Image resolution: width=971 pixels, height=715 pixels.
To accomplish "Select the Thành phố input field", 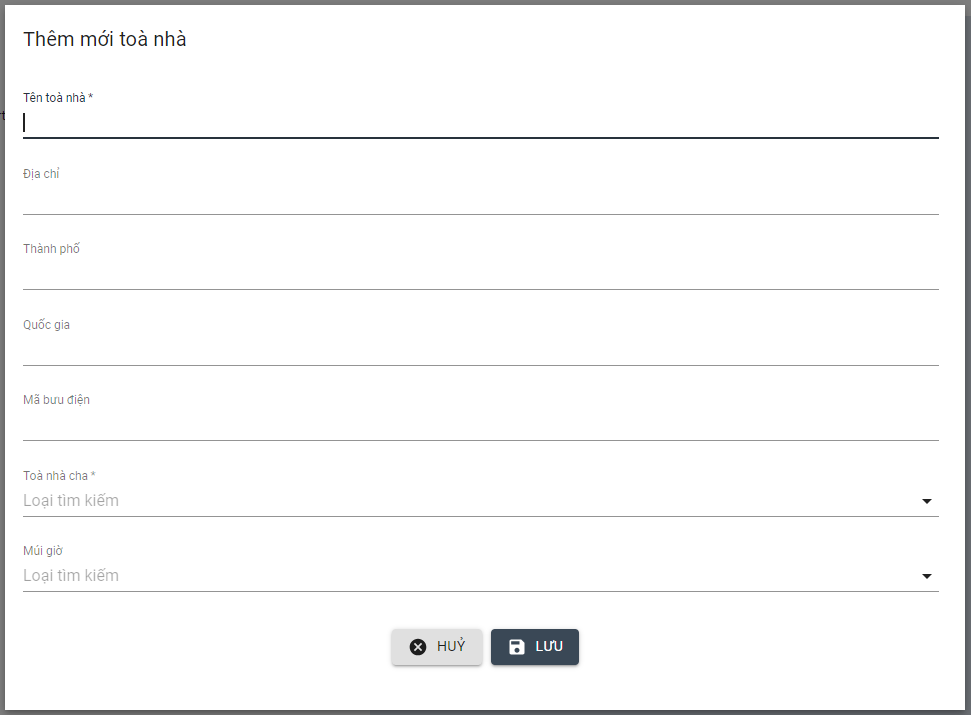I will (x=480, y=275).
